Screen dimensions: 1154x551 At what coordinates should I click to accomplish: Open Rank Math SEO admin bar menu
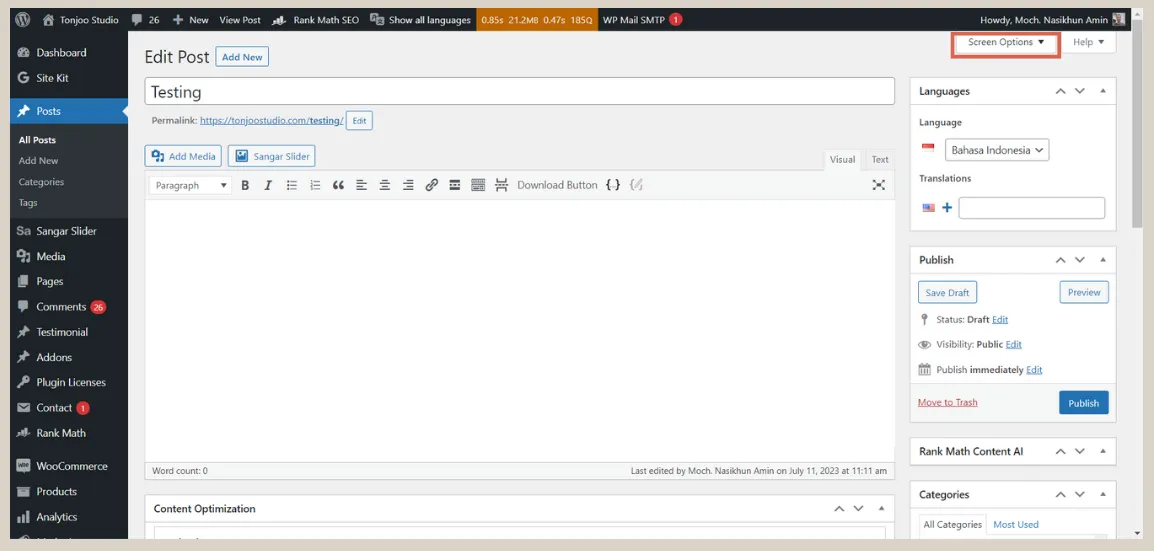[316, 20]
